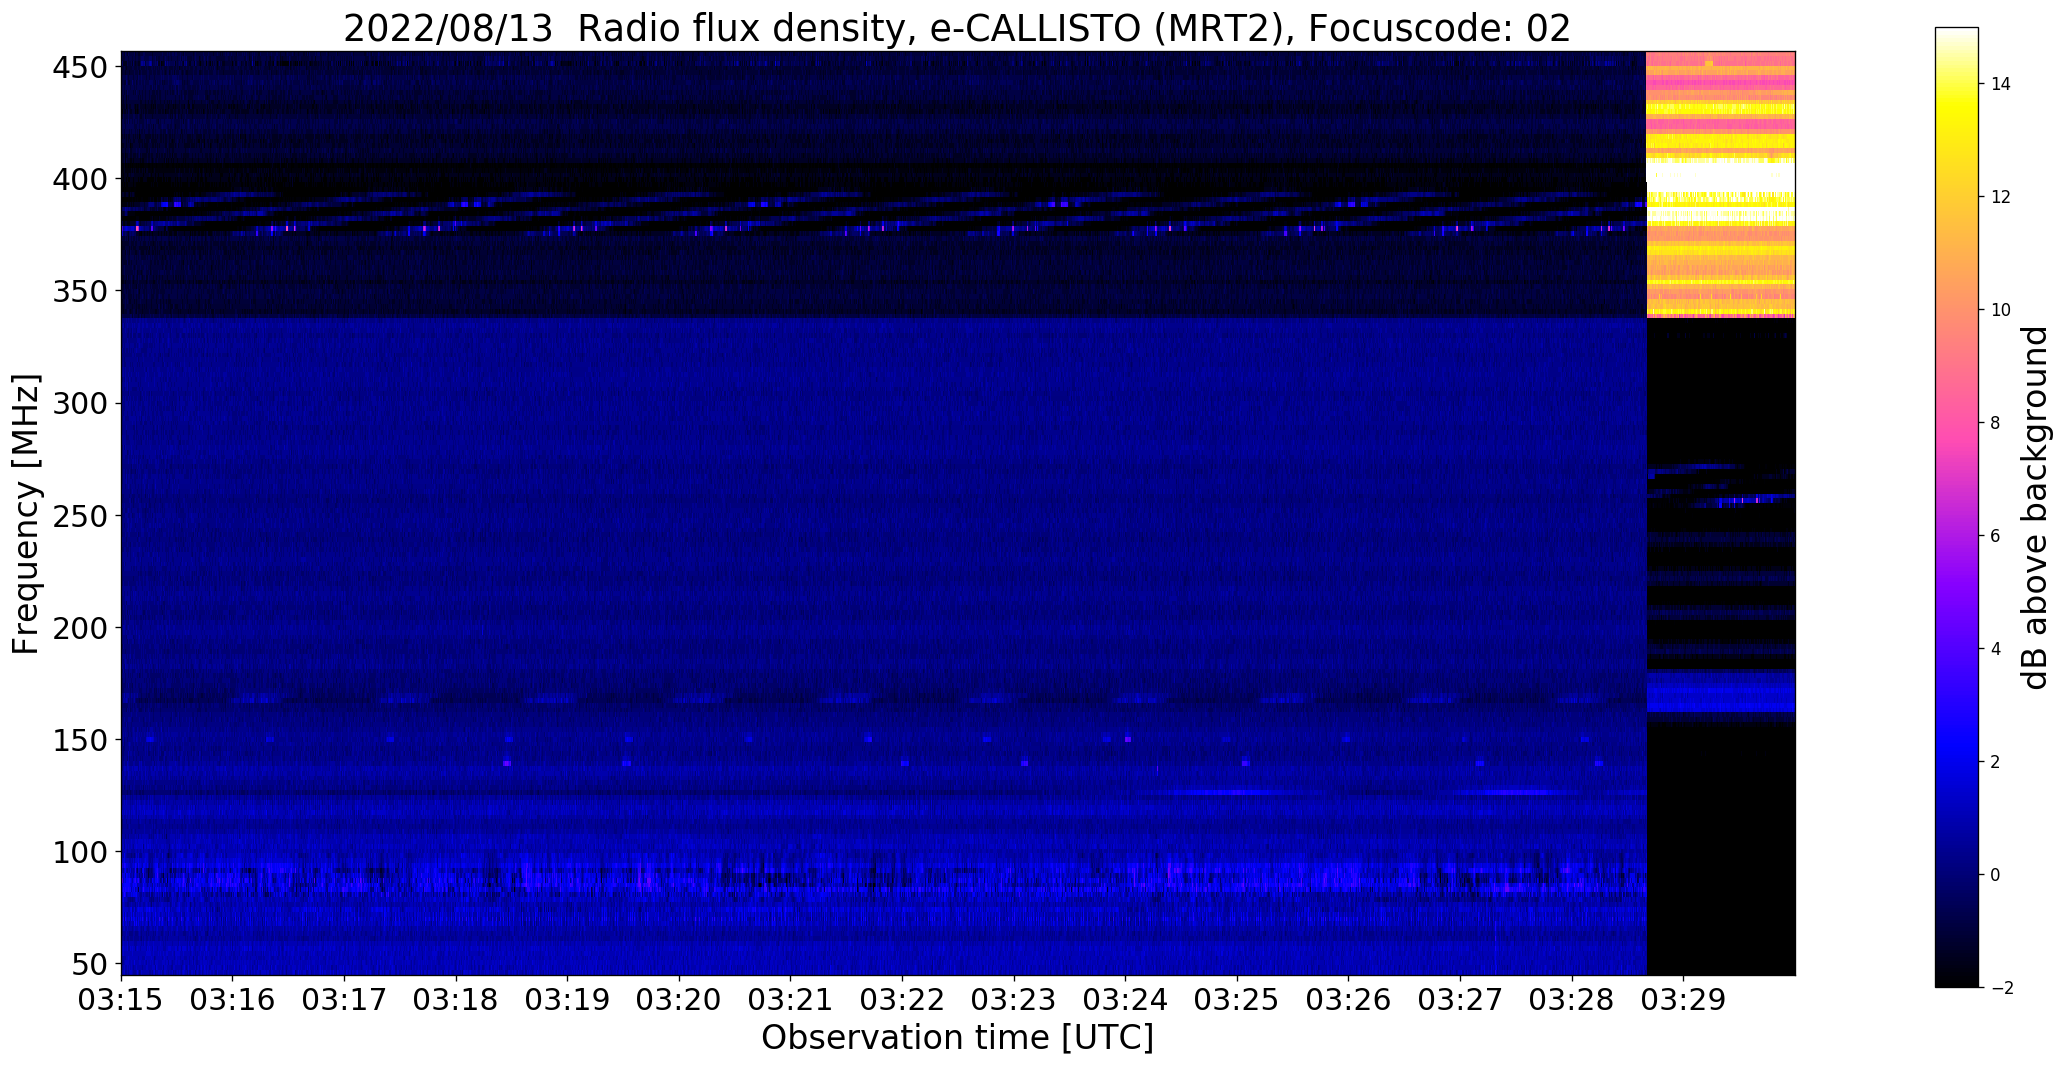The height and width of the screenshot is (1067, 2066).
Task: Click the 03:21 time tick label
Action: pyautogui.click(x=791, y=999)
